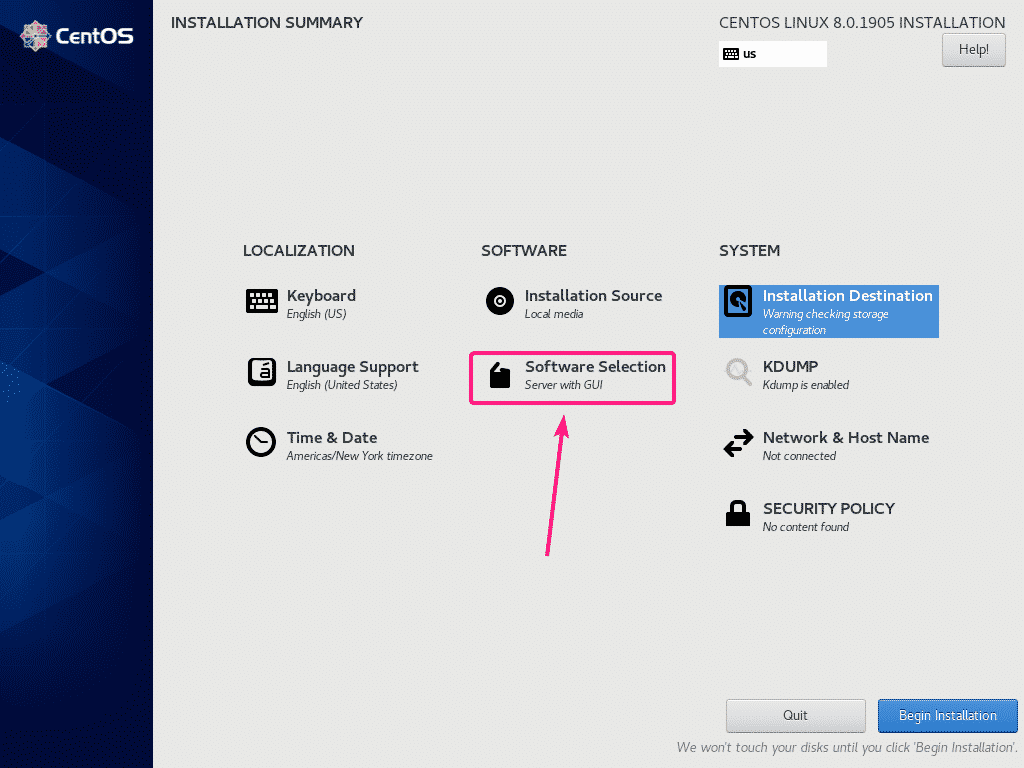Click the INSTALLATION SUMMARY title
Image resolution: width=1024 pixels, height=768 pixels.
[266, 23]
